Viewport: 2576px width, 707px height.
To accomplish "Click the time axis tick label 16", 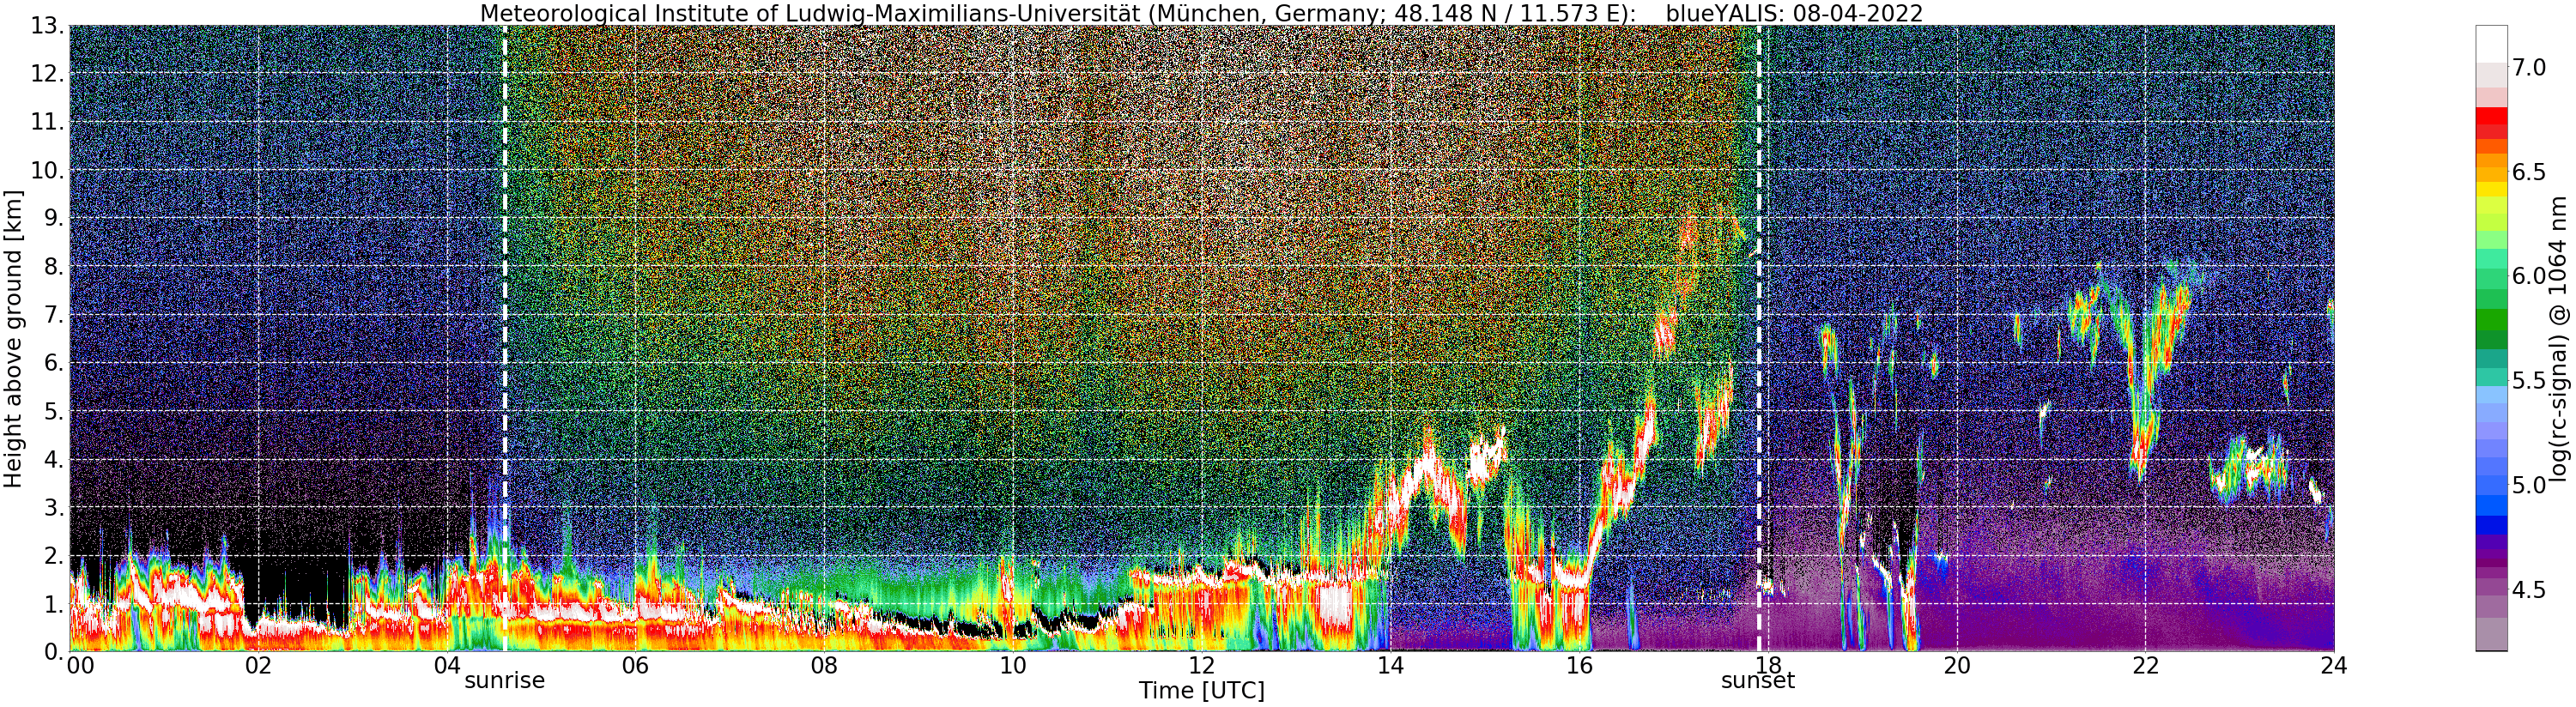I will click(1579, 665).
